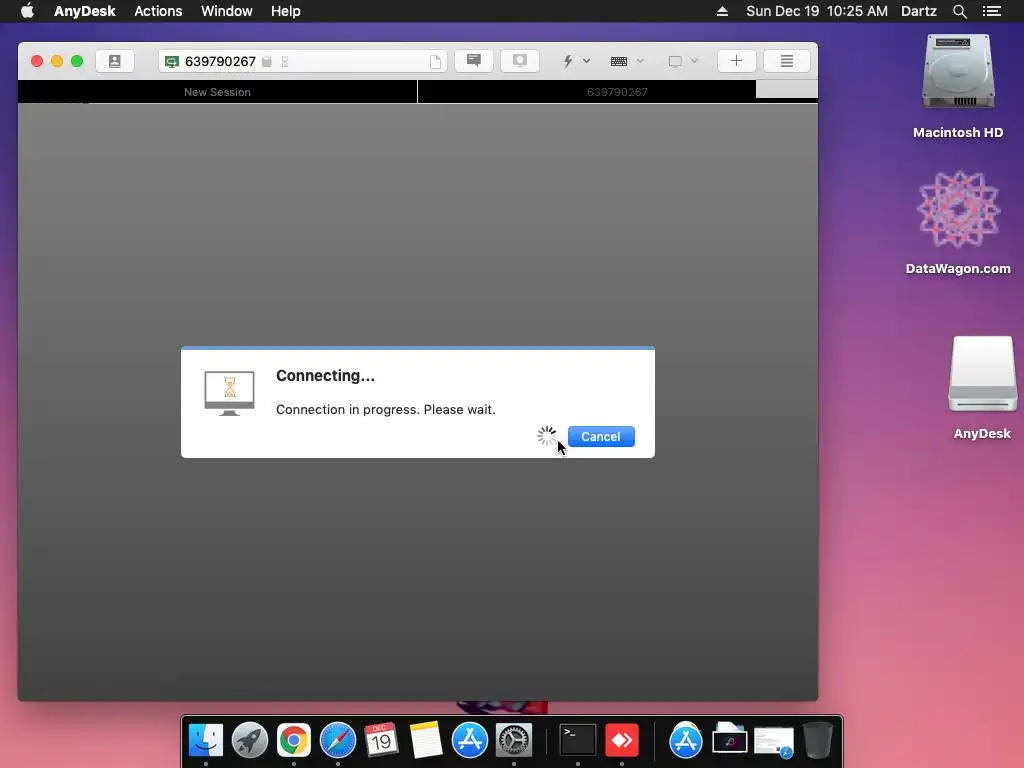The image size is (1024, 768).
Task: Click the Dartz user name in menu bar
Action: point(918,11)
